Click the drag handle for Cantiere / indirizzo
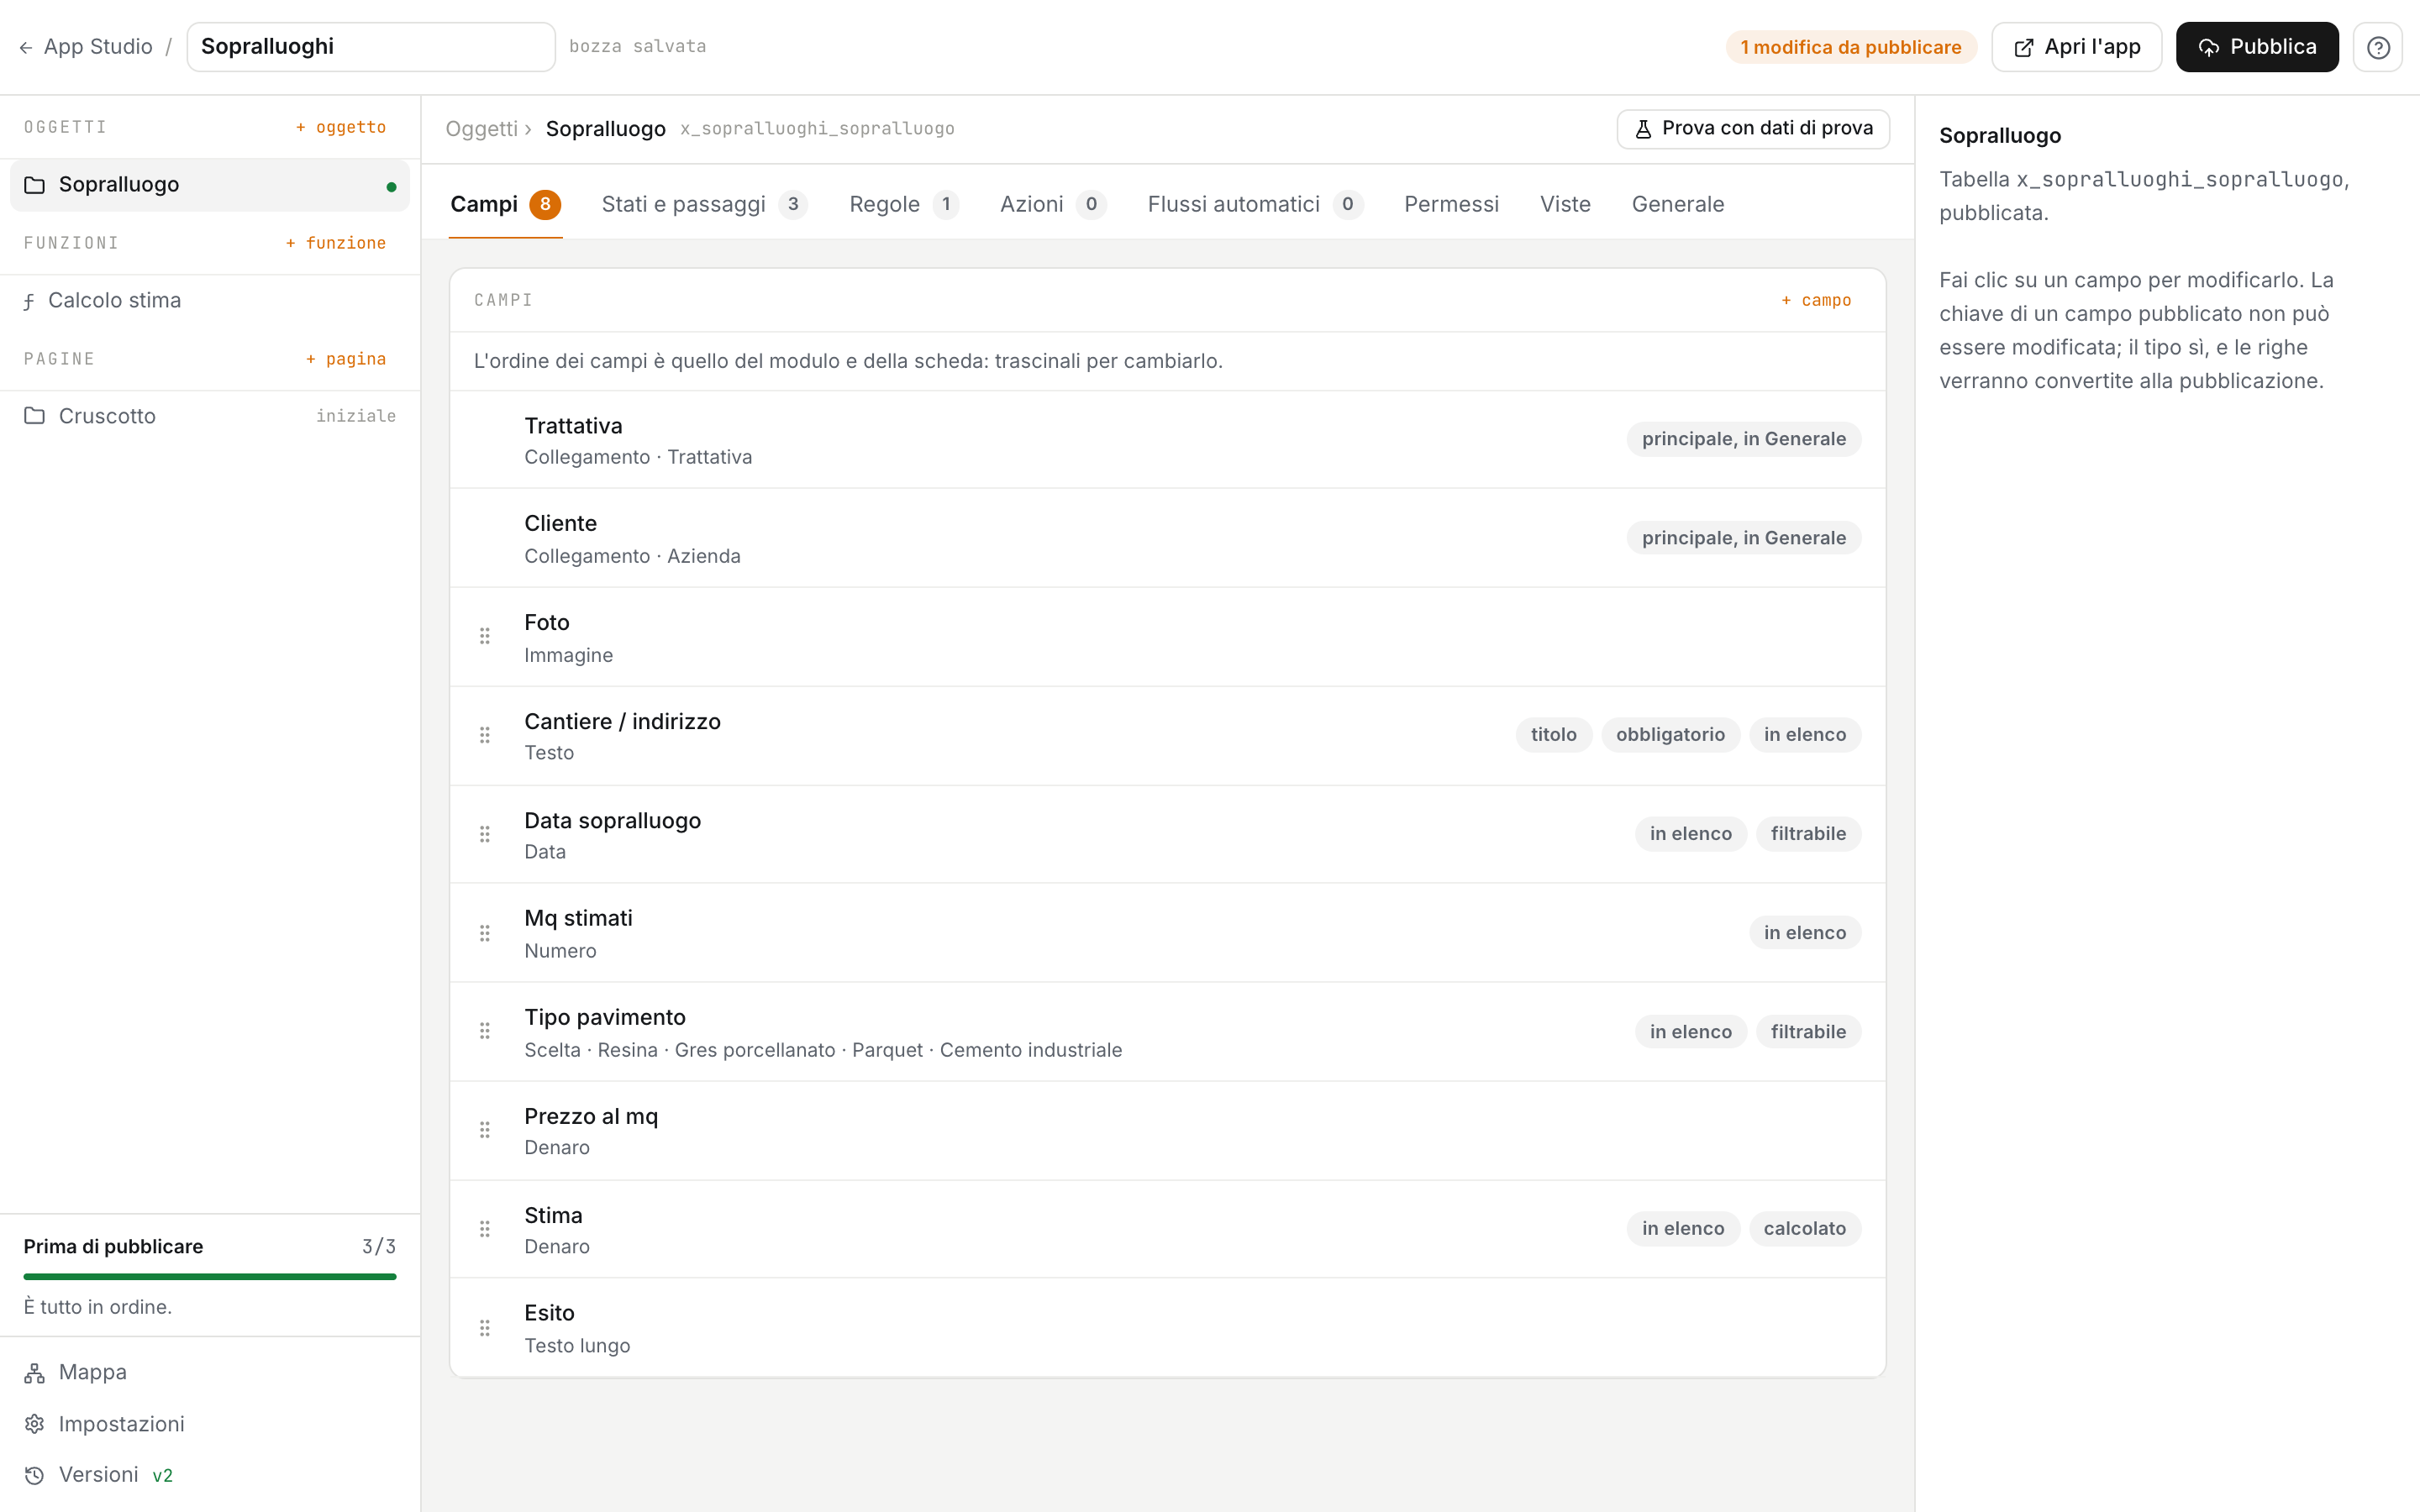 pos(485,735)
